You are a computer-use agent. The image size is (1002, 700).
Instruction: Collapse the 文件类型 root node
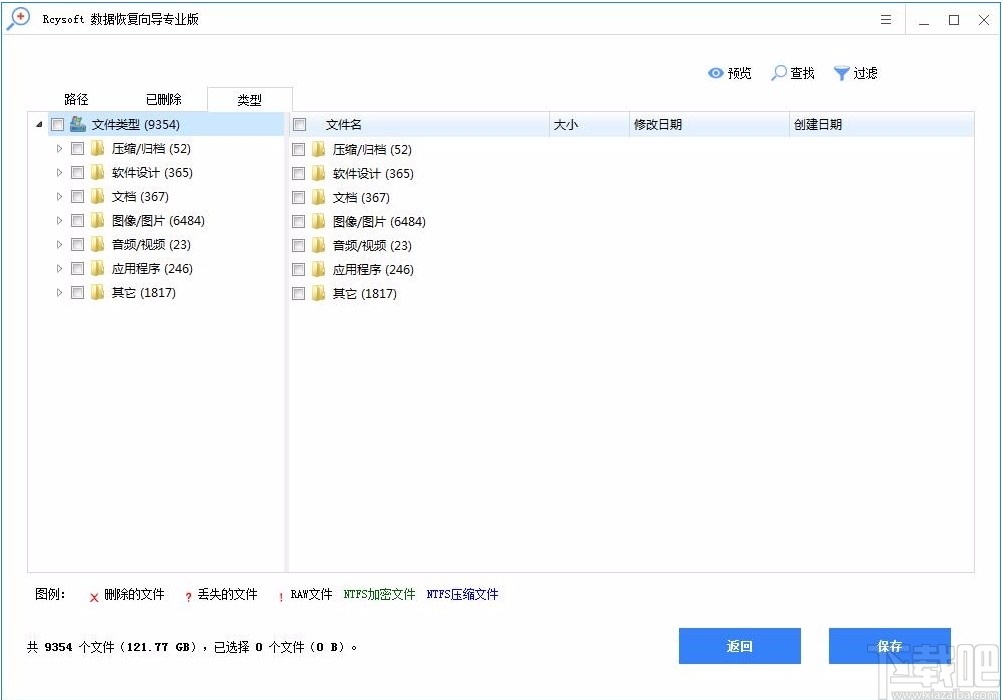(x=38, y=124)
